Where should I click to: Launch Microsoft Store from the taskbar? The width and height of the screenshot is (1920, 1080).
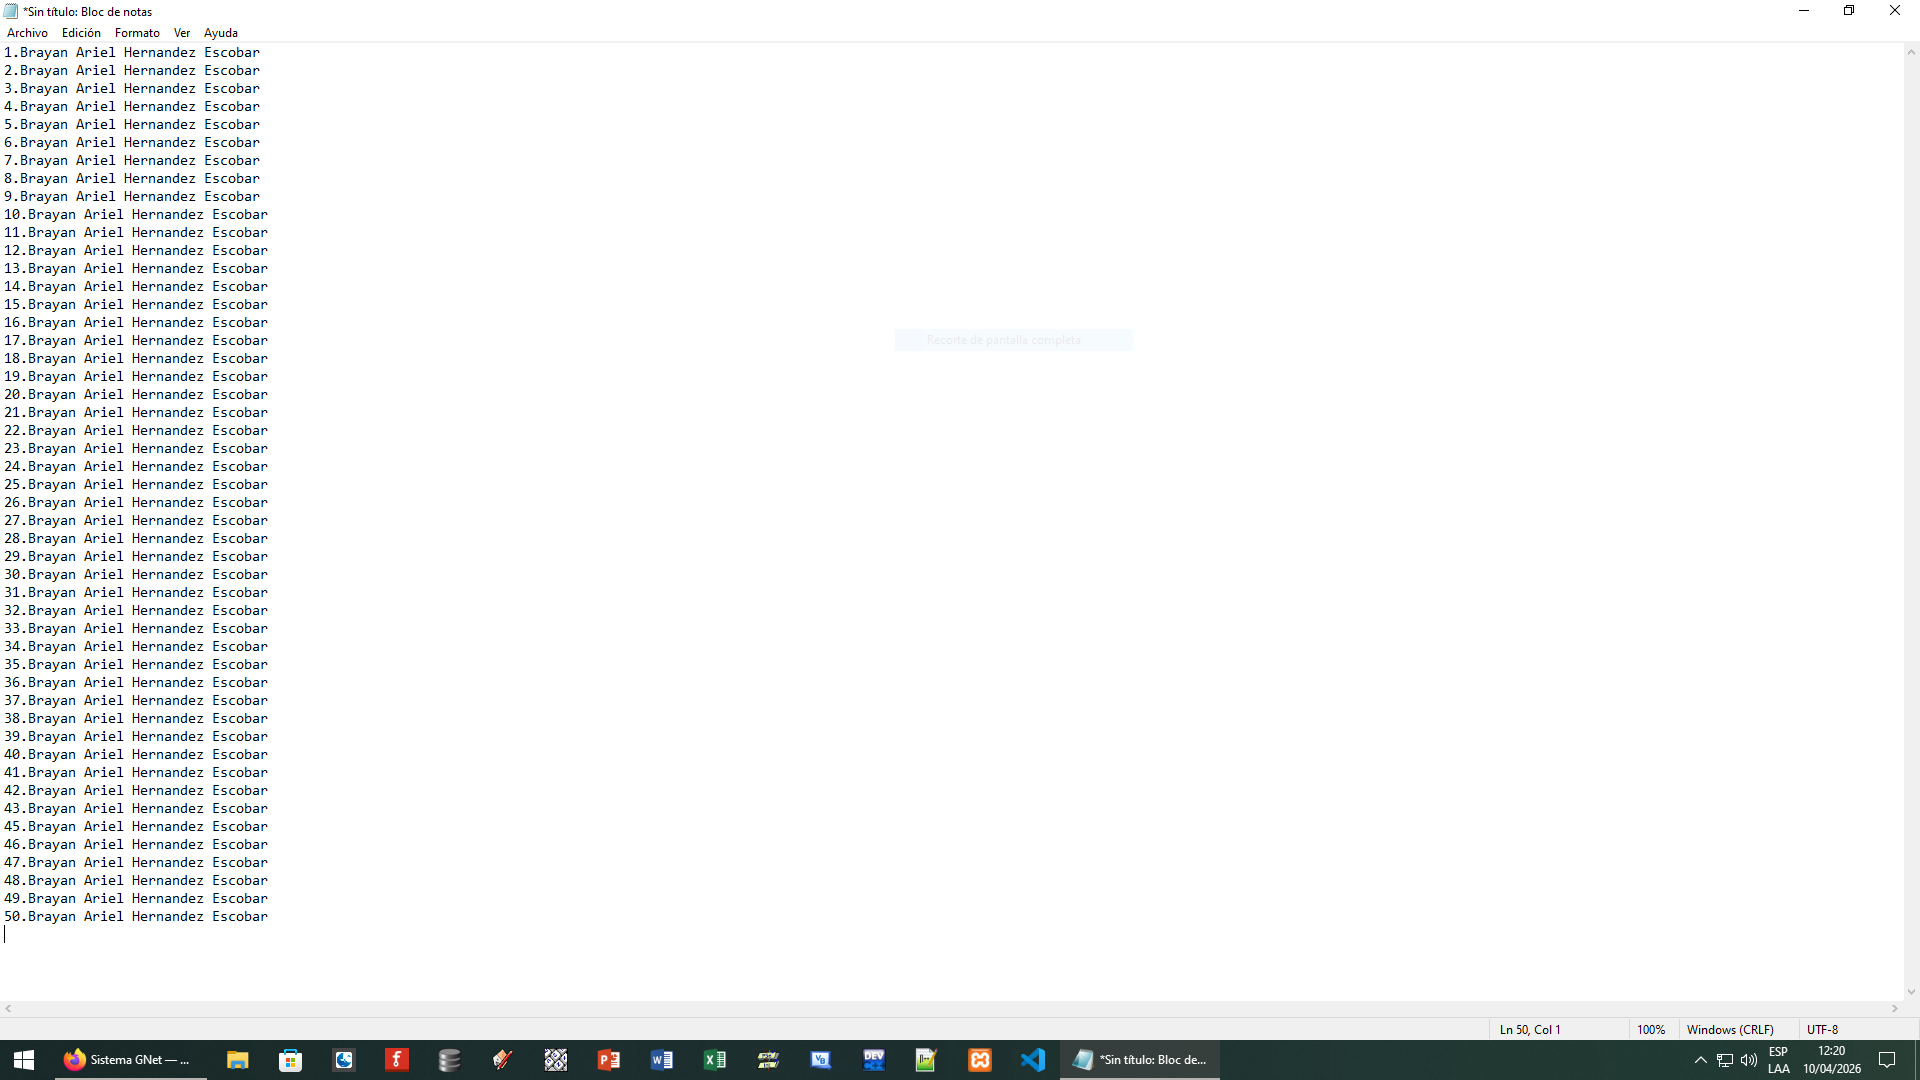tap(290, 1060)
